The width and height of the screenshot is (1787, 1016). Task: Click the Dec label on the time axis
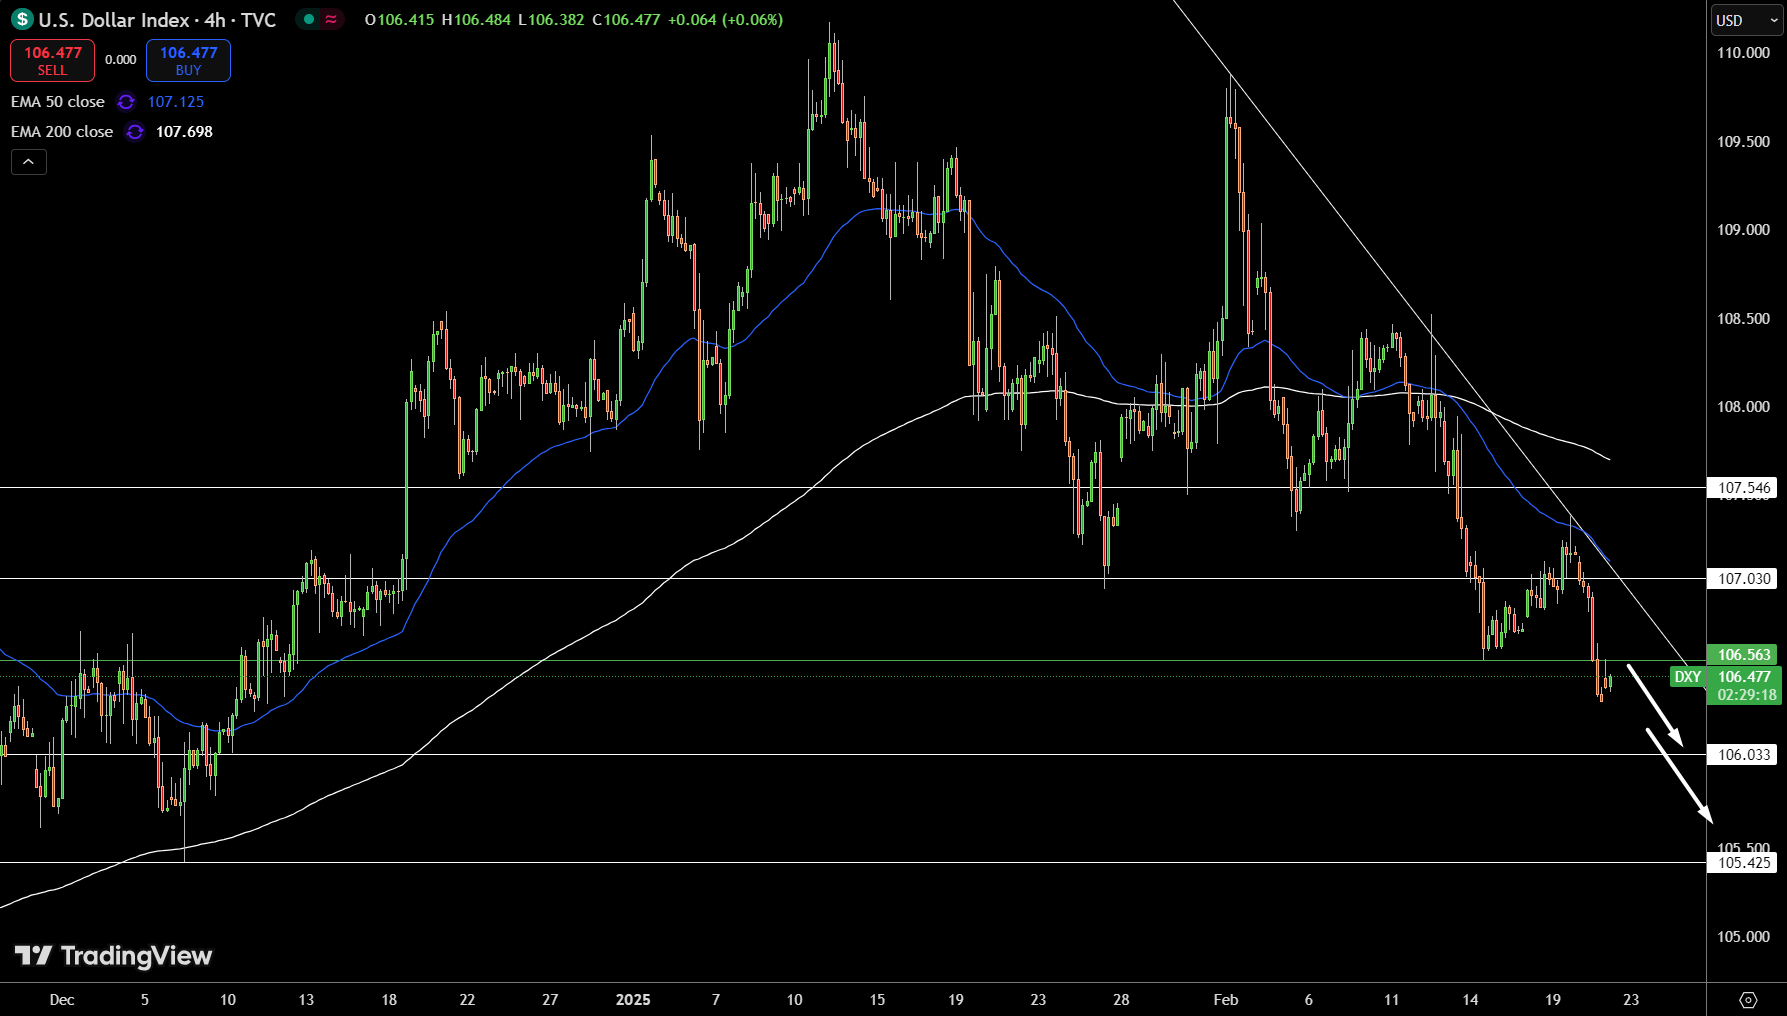[x=62, y=1000]
